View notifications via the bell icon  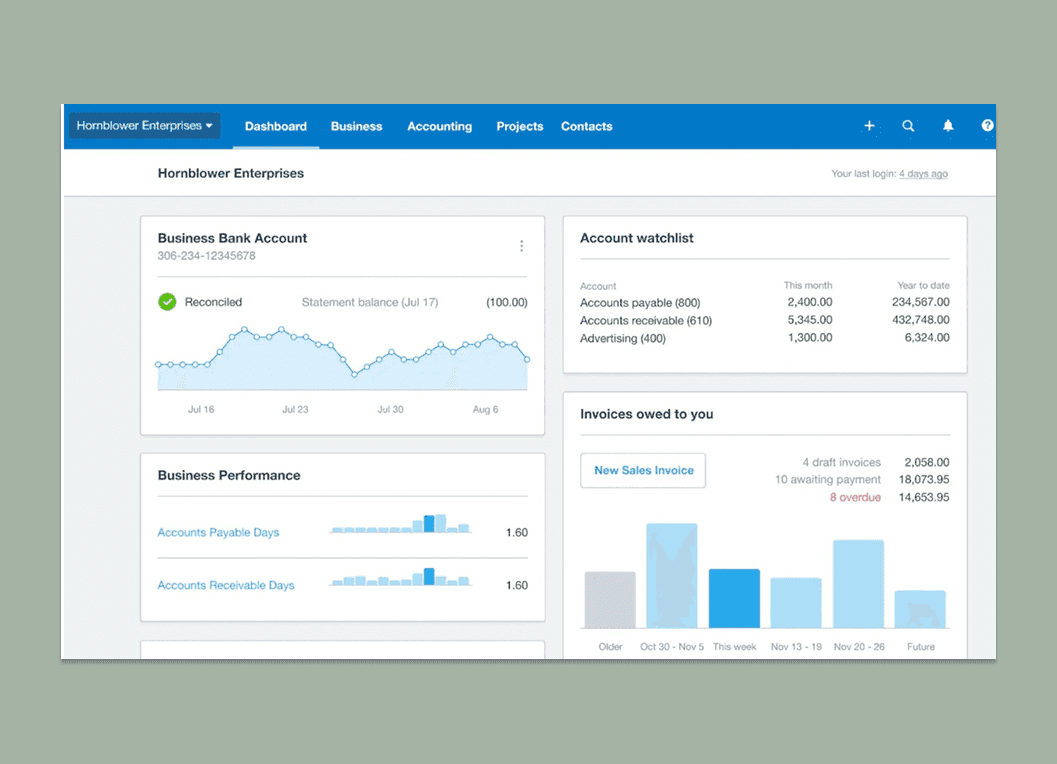[948, 126]
